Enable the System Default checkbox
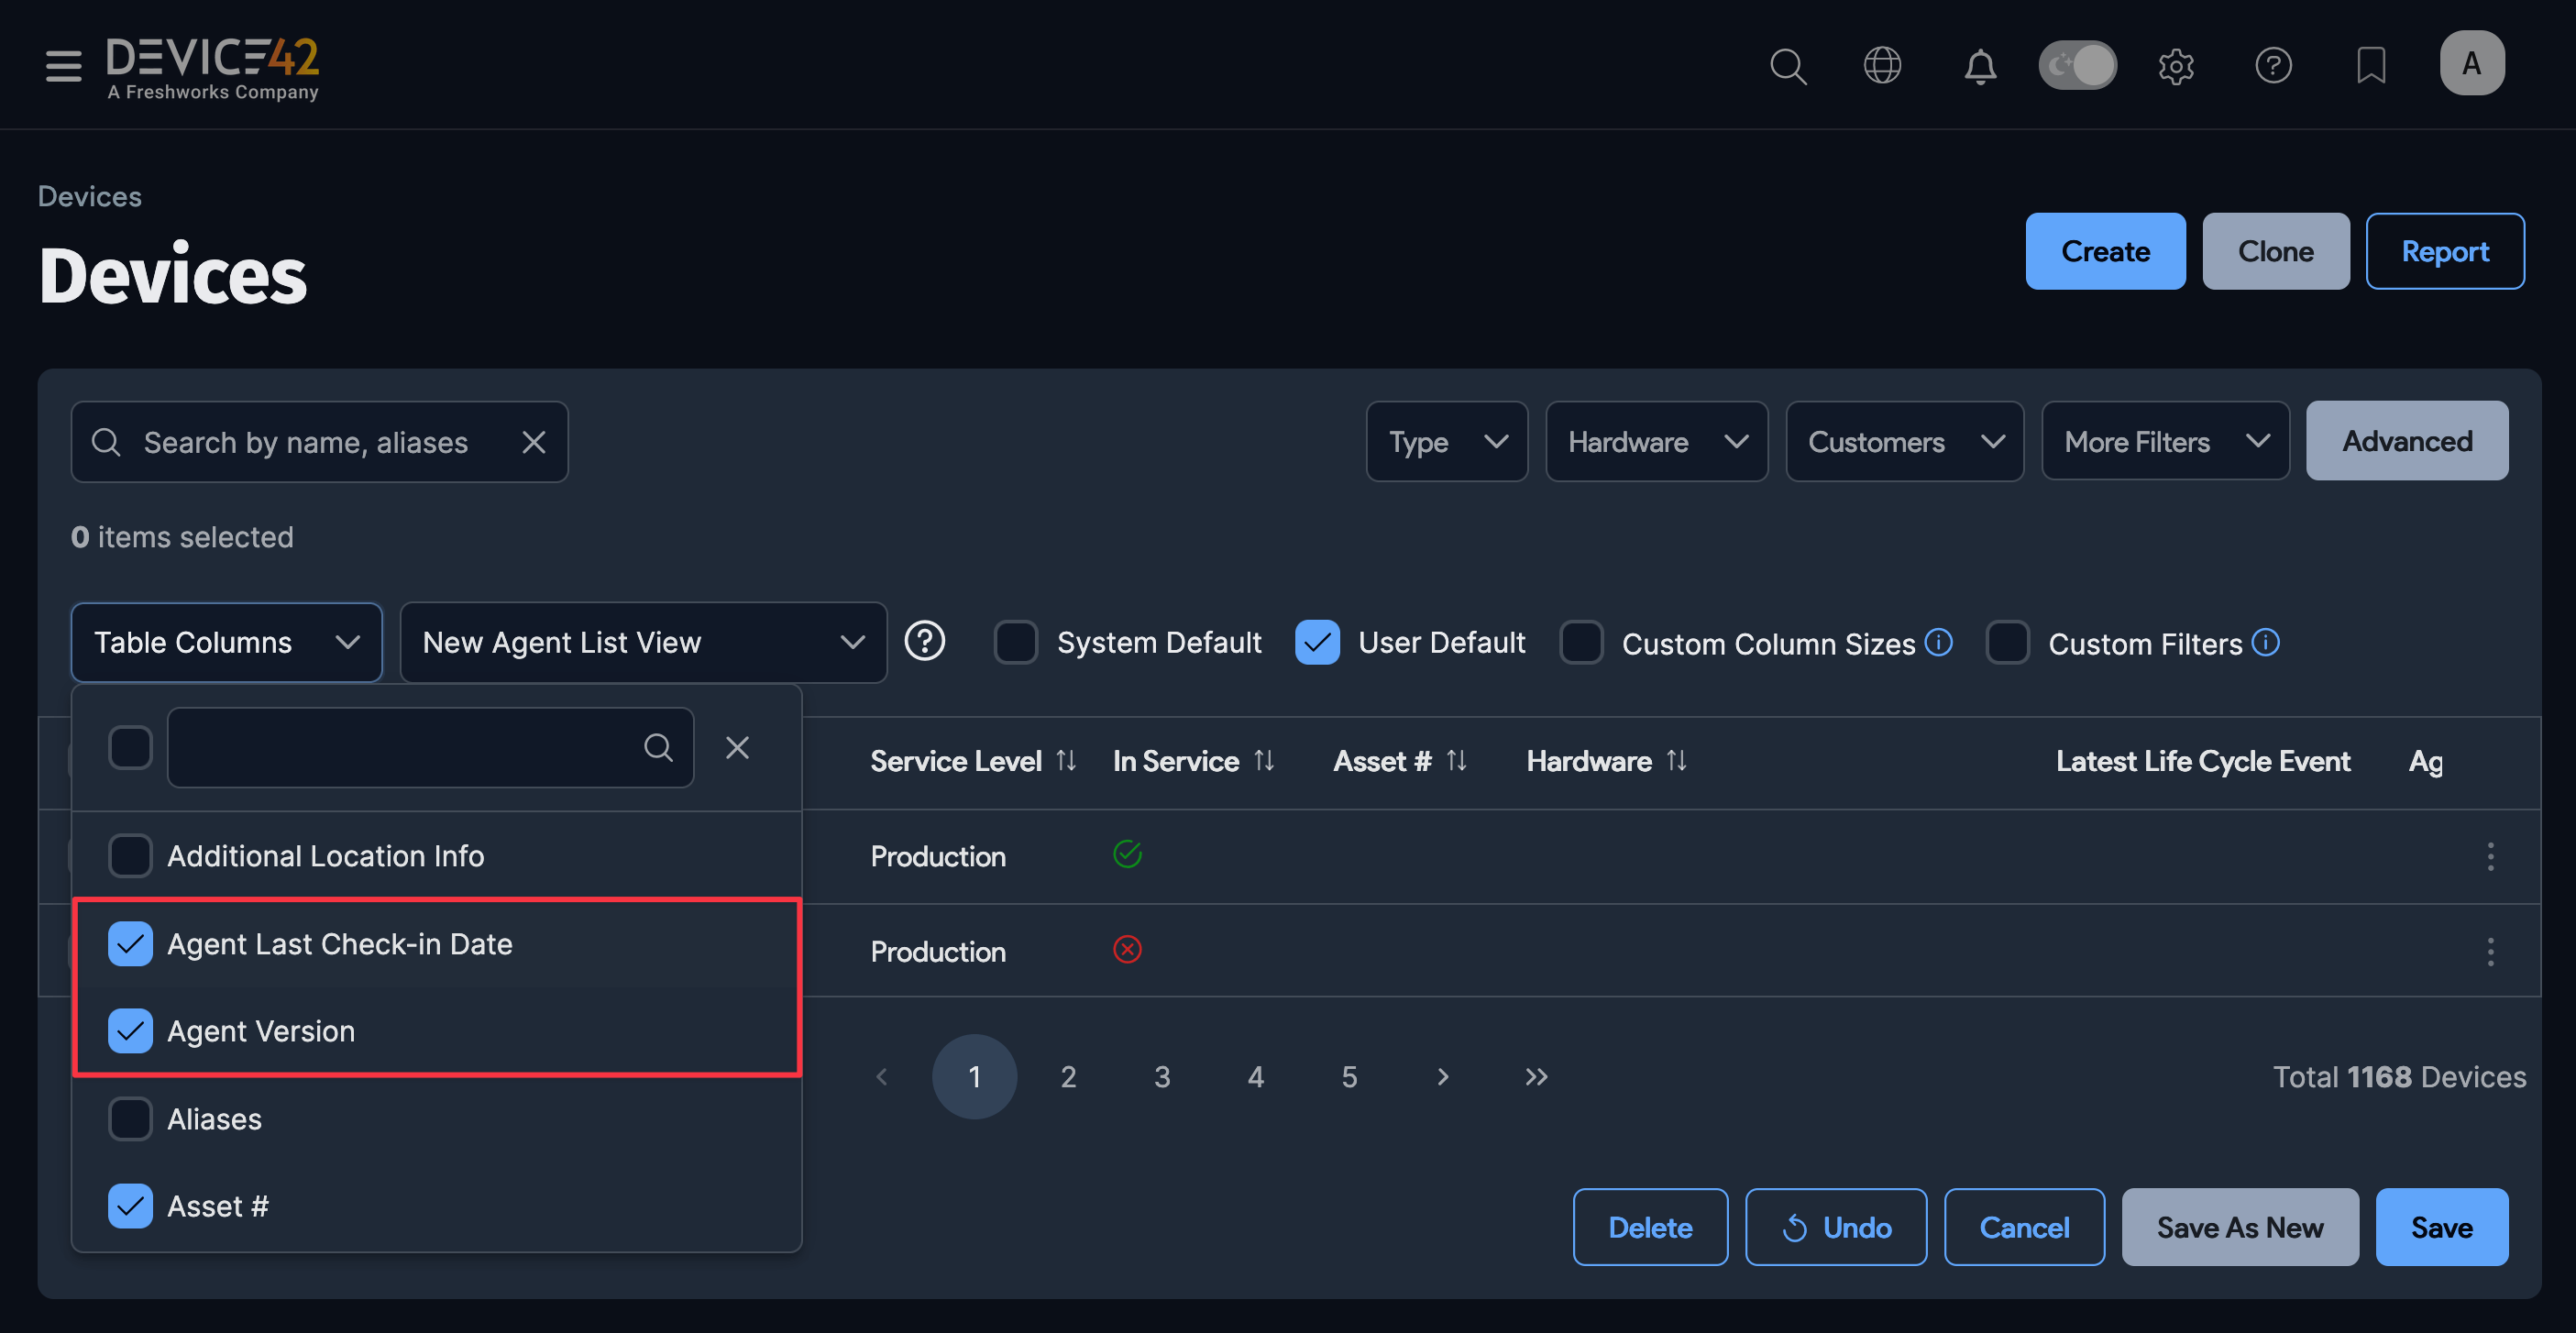The height and width of the screenshot is (1333, 2576). pos(1015,642)
